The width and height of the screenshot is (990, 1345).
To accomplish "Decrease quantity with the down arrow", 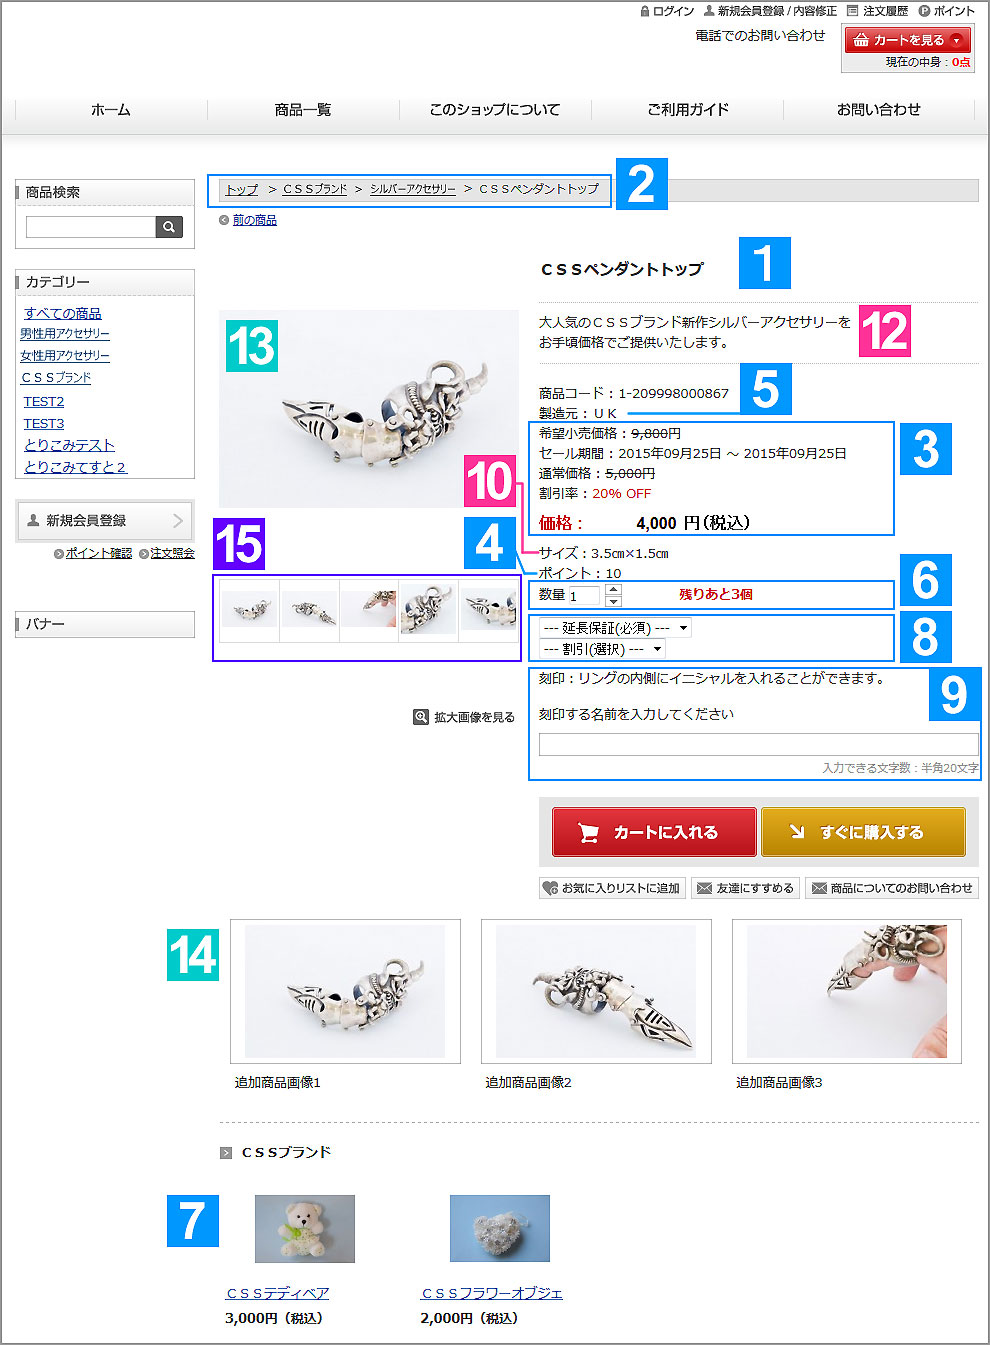I will (x=614, y=601).
